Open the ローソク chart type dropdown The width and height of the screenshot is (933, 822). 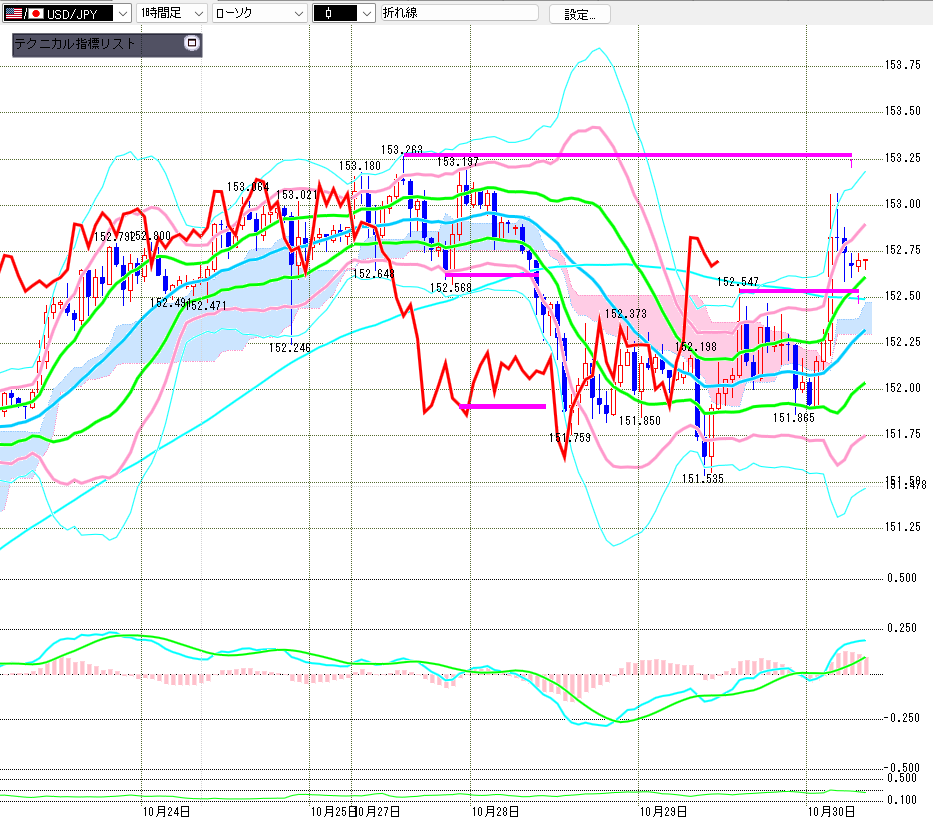point(297,14)
